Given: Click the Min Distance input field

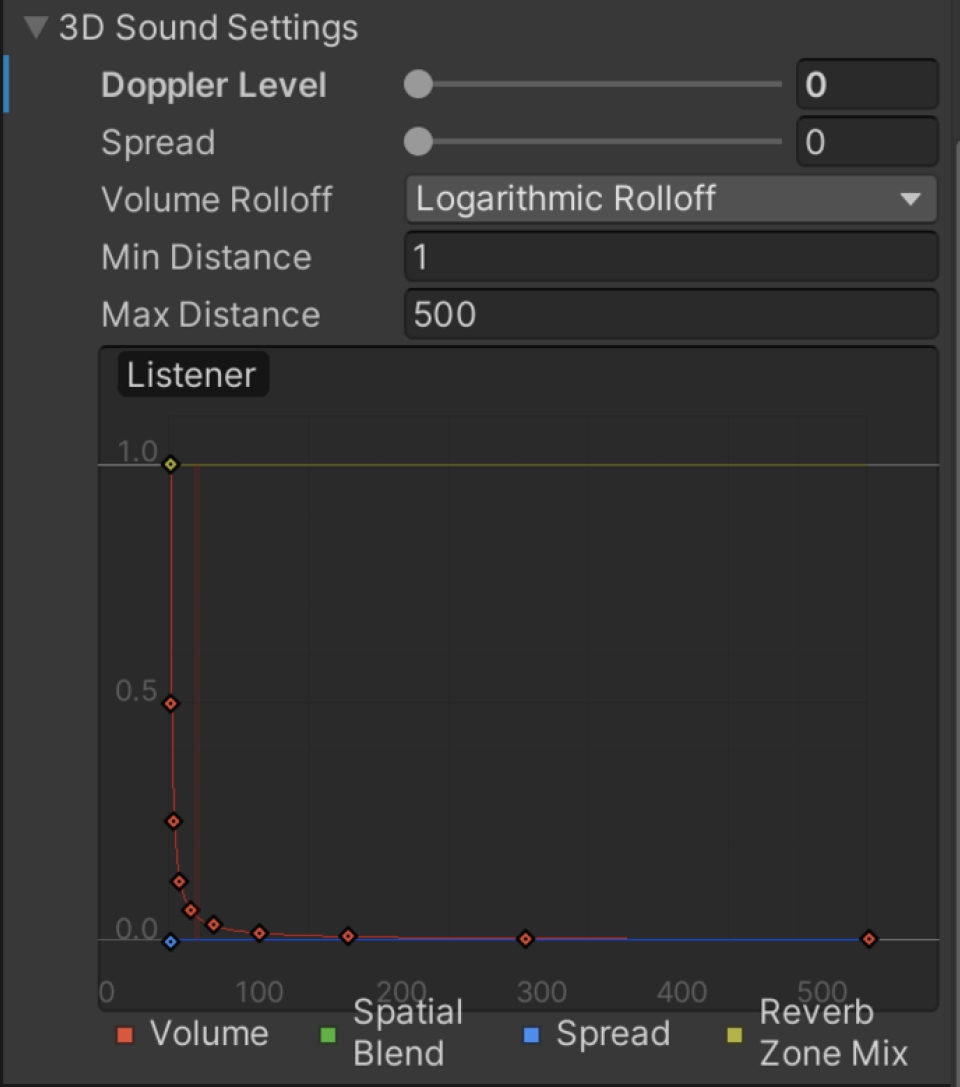Looking at the screenshot, I should [670, 257].
